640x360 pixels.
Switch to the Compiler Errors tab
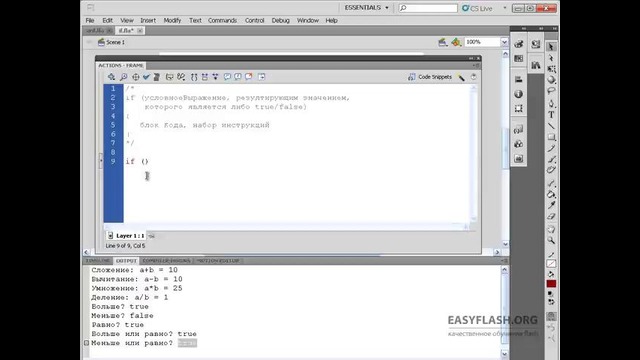coord(167,260)
